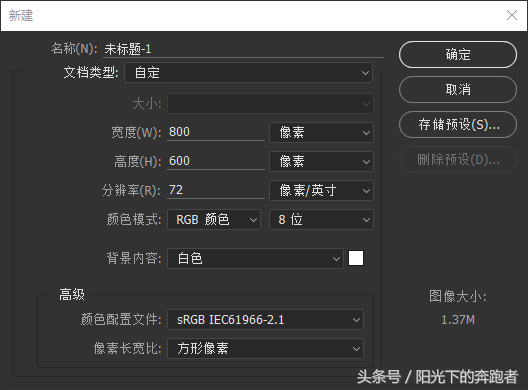Click 存储预设(S)... button
Image resolution: width=528 pixels, height=390 pixels.
tap(458, 125)
